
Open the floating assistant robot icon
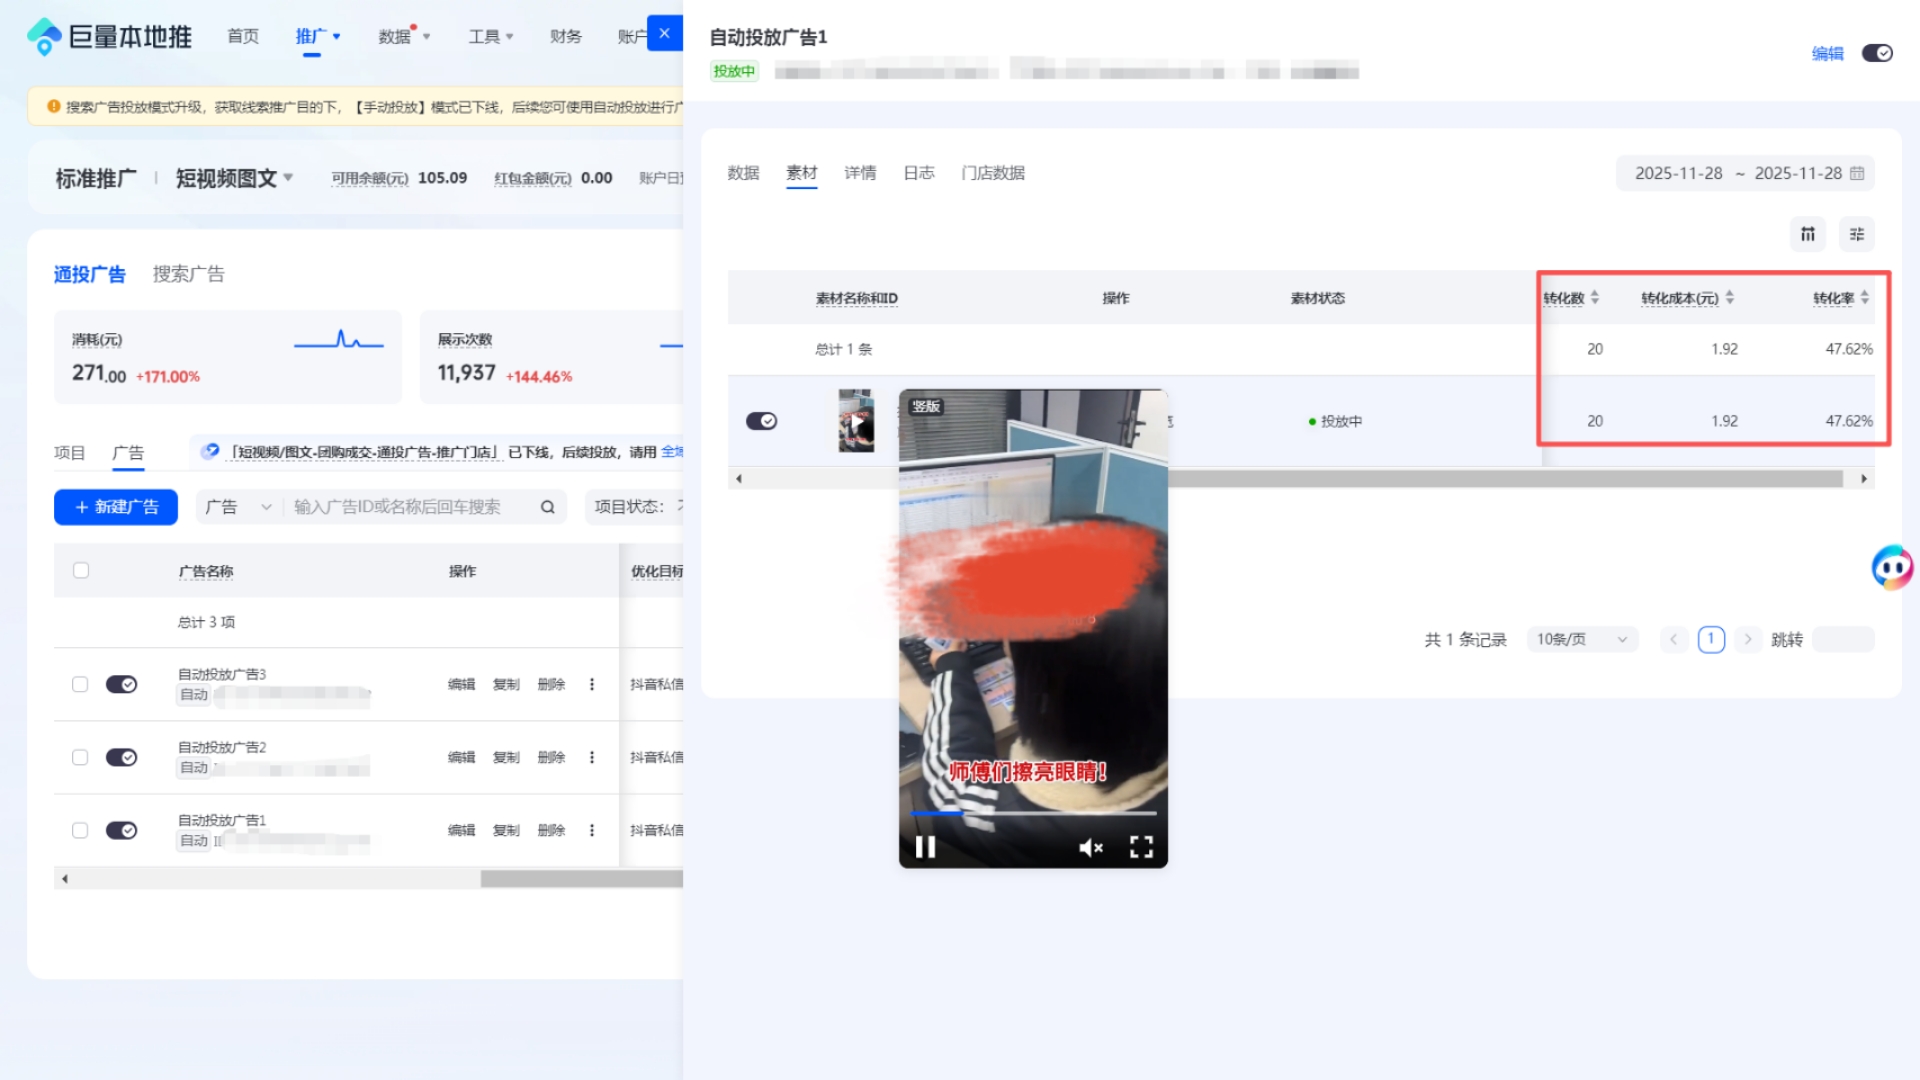tap(1892, 568)
